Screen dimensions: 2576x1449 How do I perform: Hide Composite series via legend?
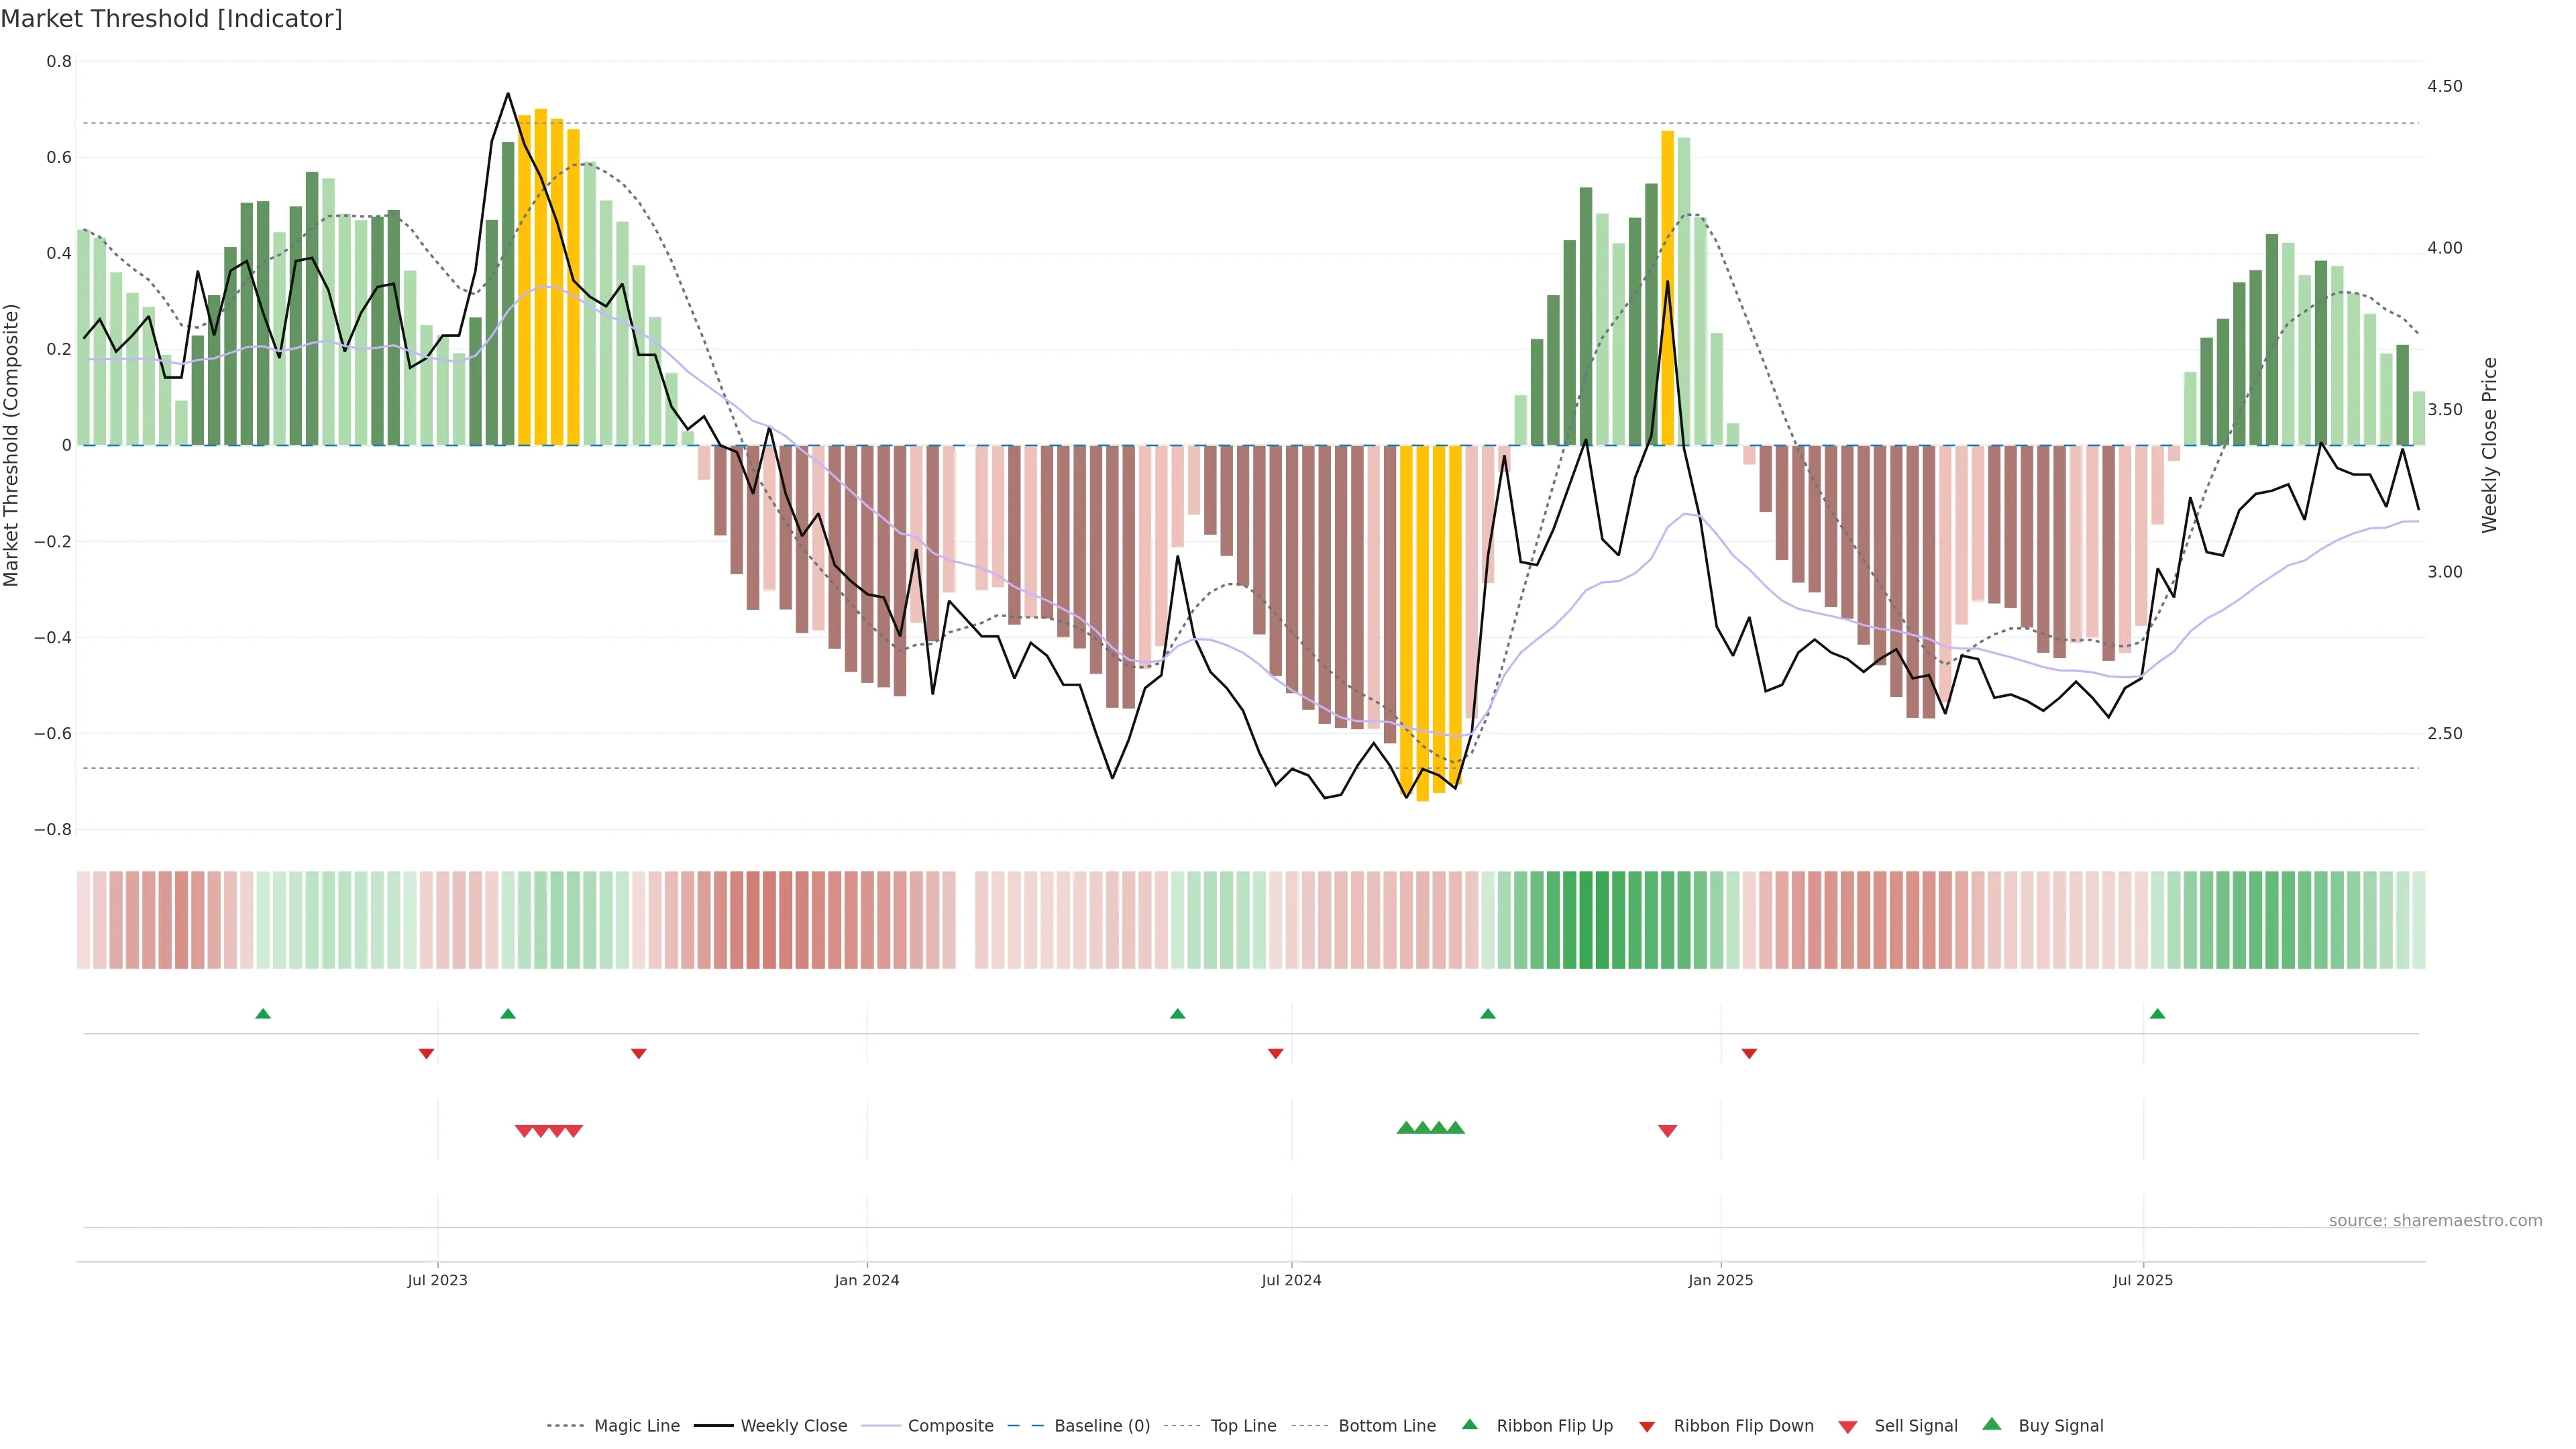point(950,1426)
